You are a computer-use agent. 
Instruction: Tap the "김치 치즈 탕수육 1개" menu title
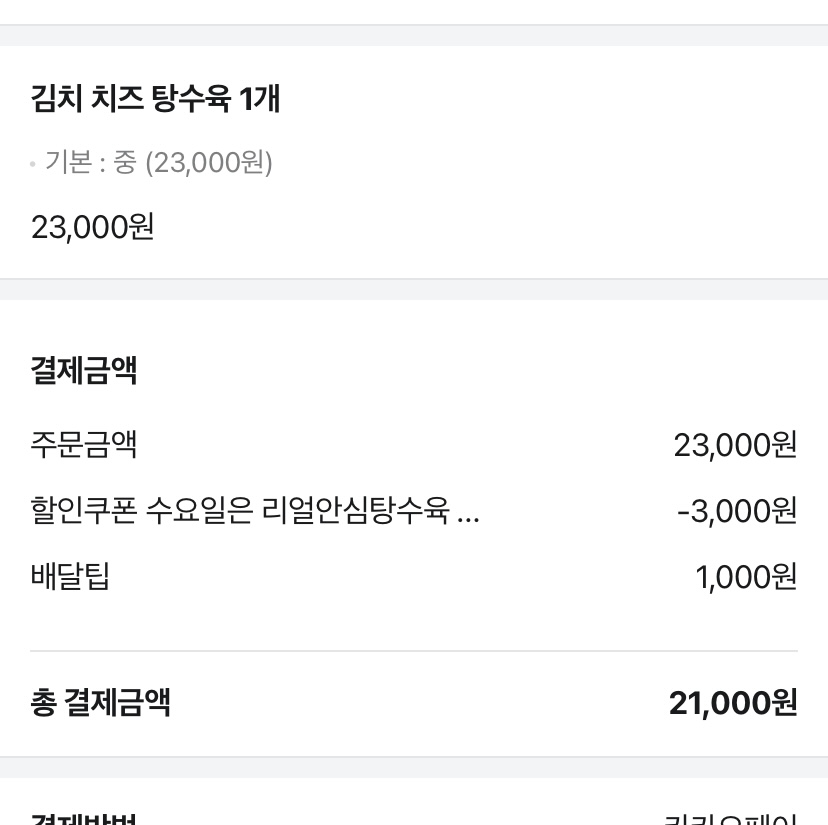[155, 99]
